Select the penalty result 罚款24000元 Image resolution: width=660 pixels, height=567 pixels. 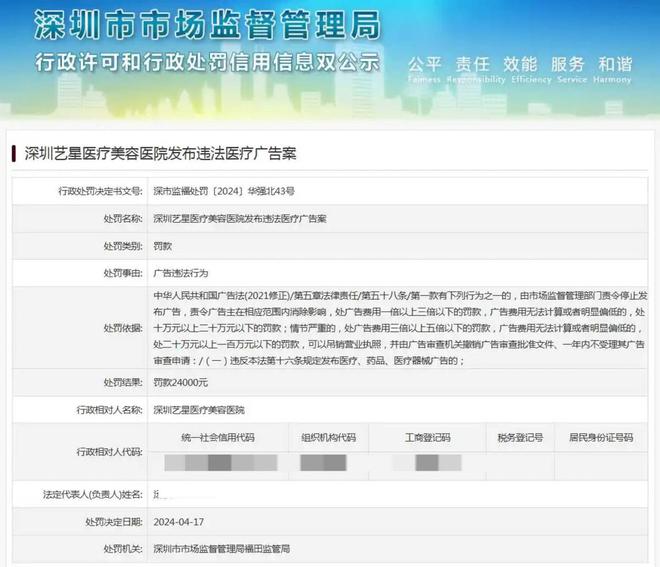point(180,383)
